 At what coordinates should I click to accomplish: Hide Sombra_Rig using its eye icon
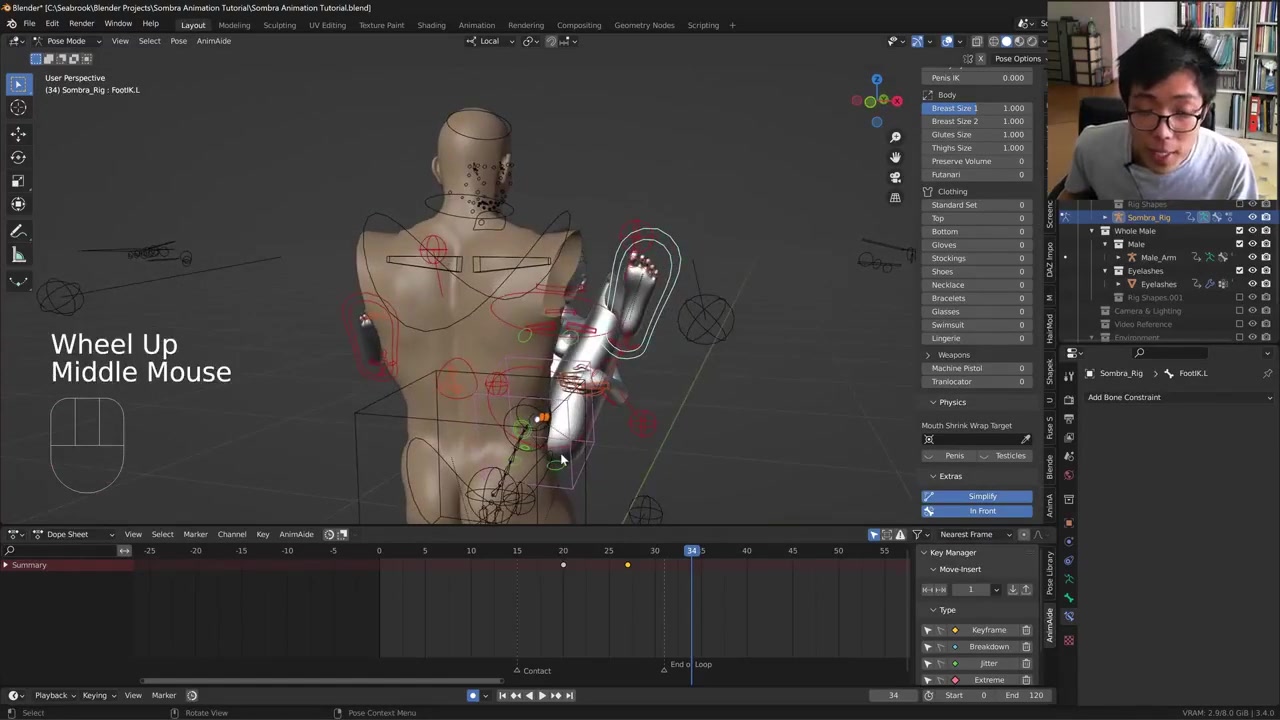1252,217
